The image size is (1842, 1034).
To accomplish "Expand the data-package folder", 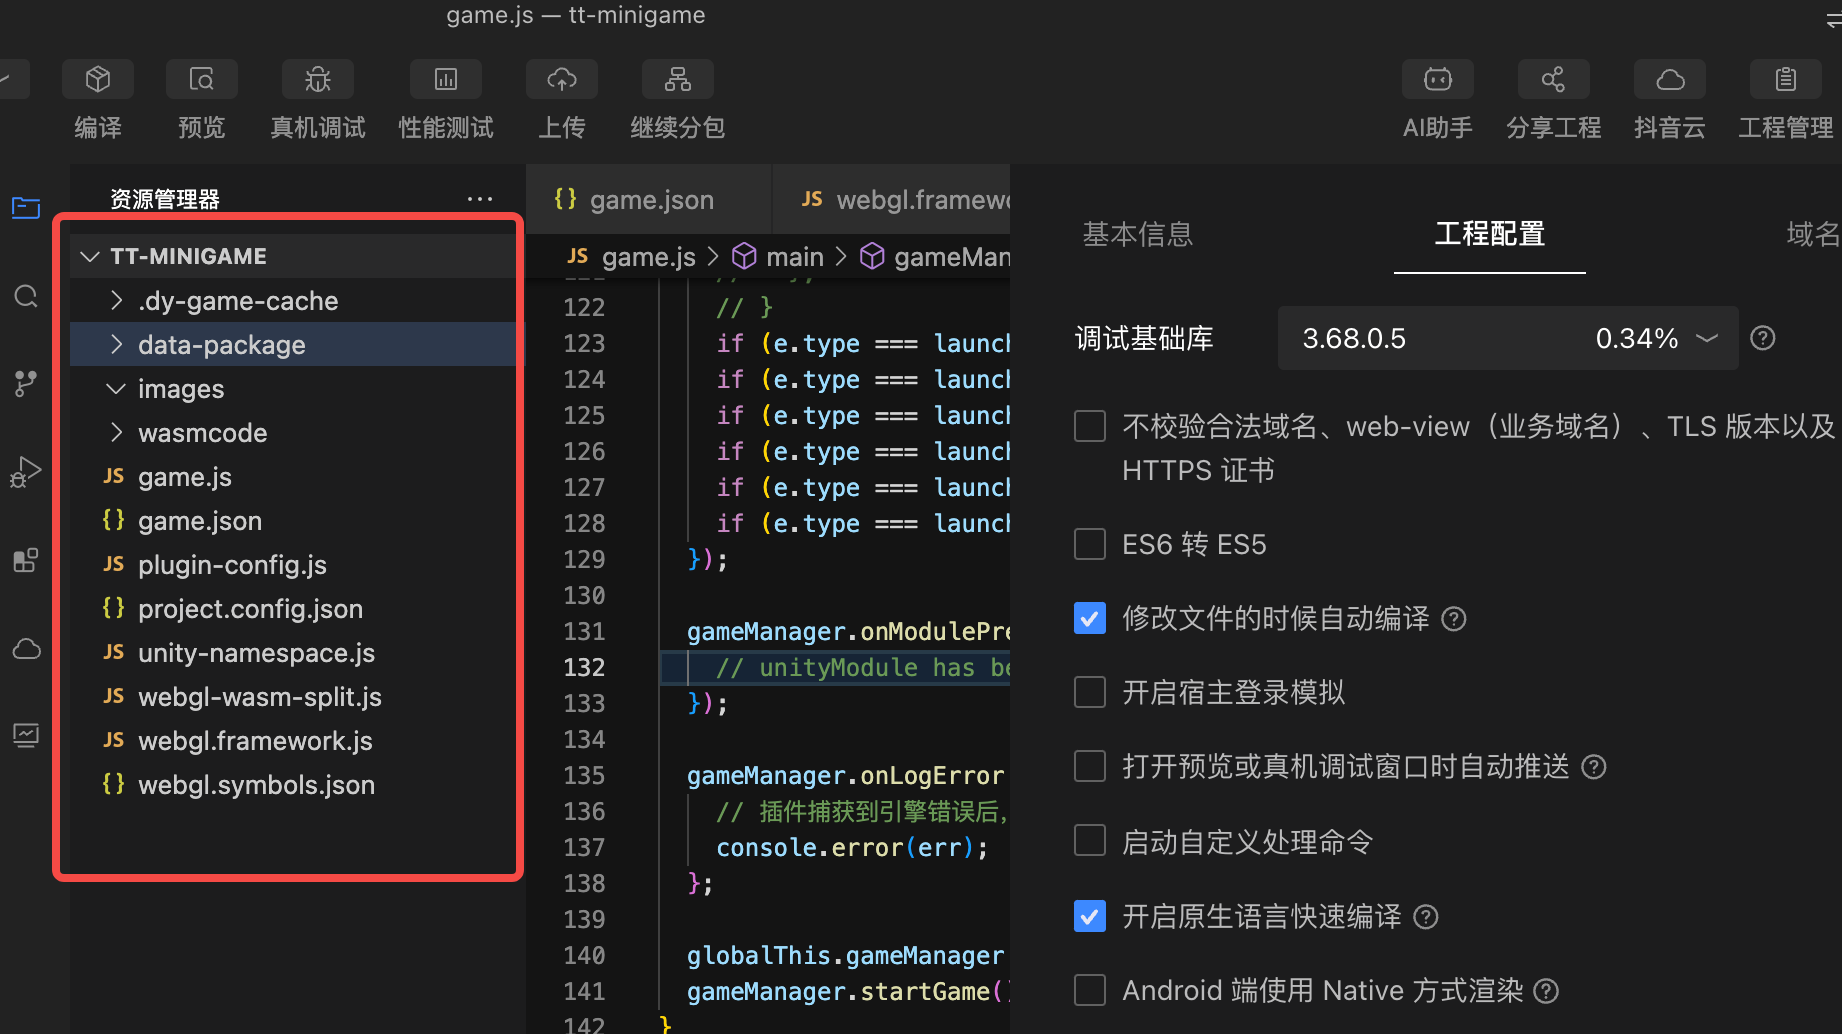I will click(220, 345).
